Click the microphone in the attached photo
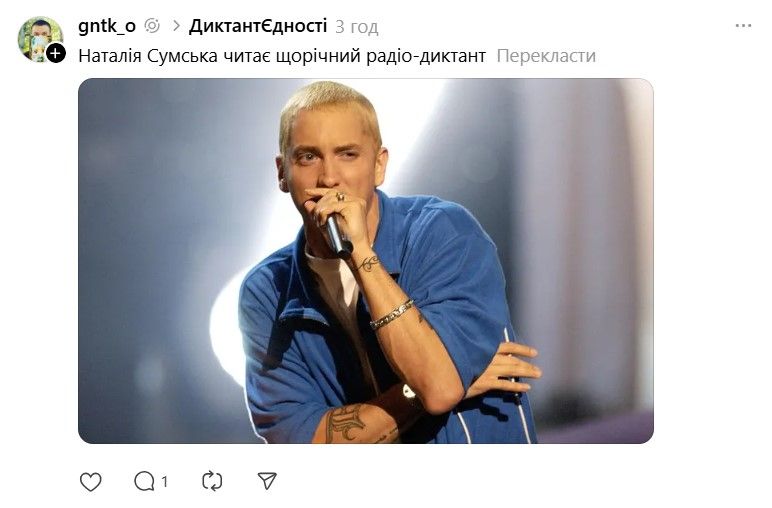This screenshot has width=772, height=508. point(339,236)
